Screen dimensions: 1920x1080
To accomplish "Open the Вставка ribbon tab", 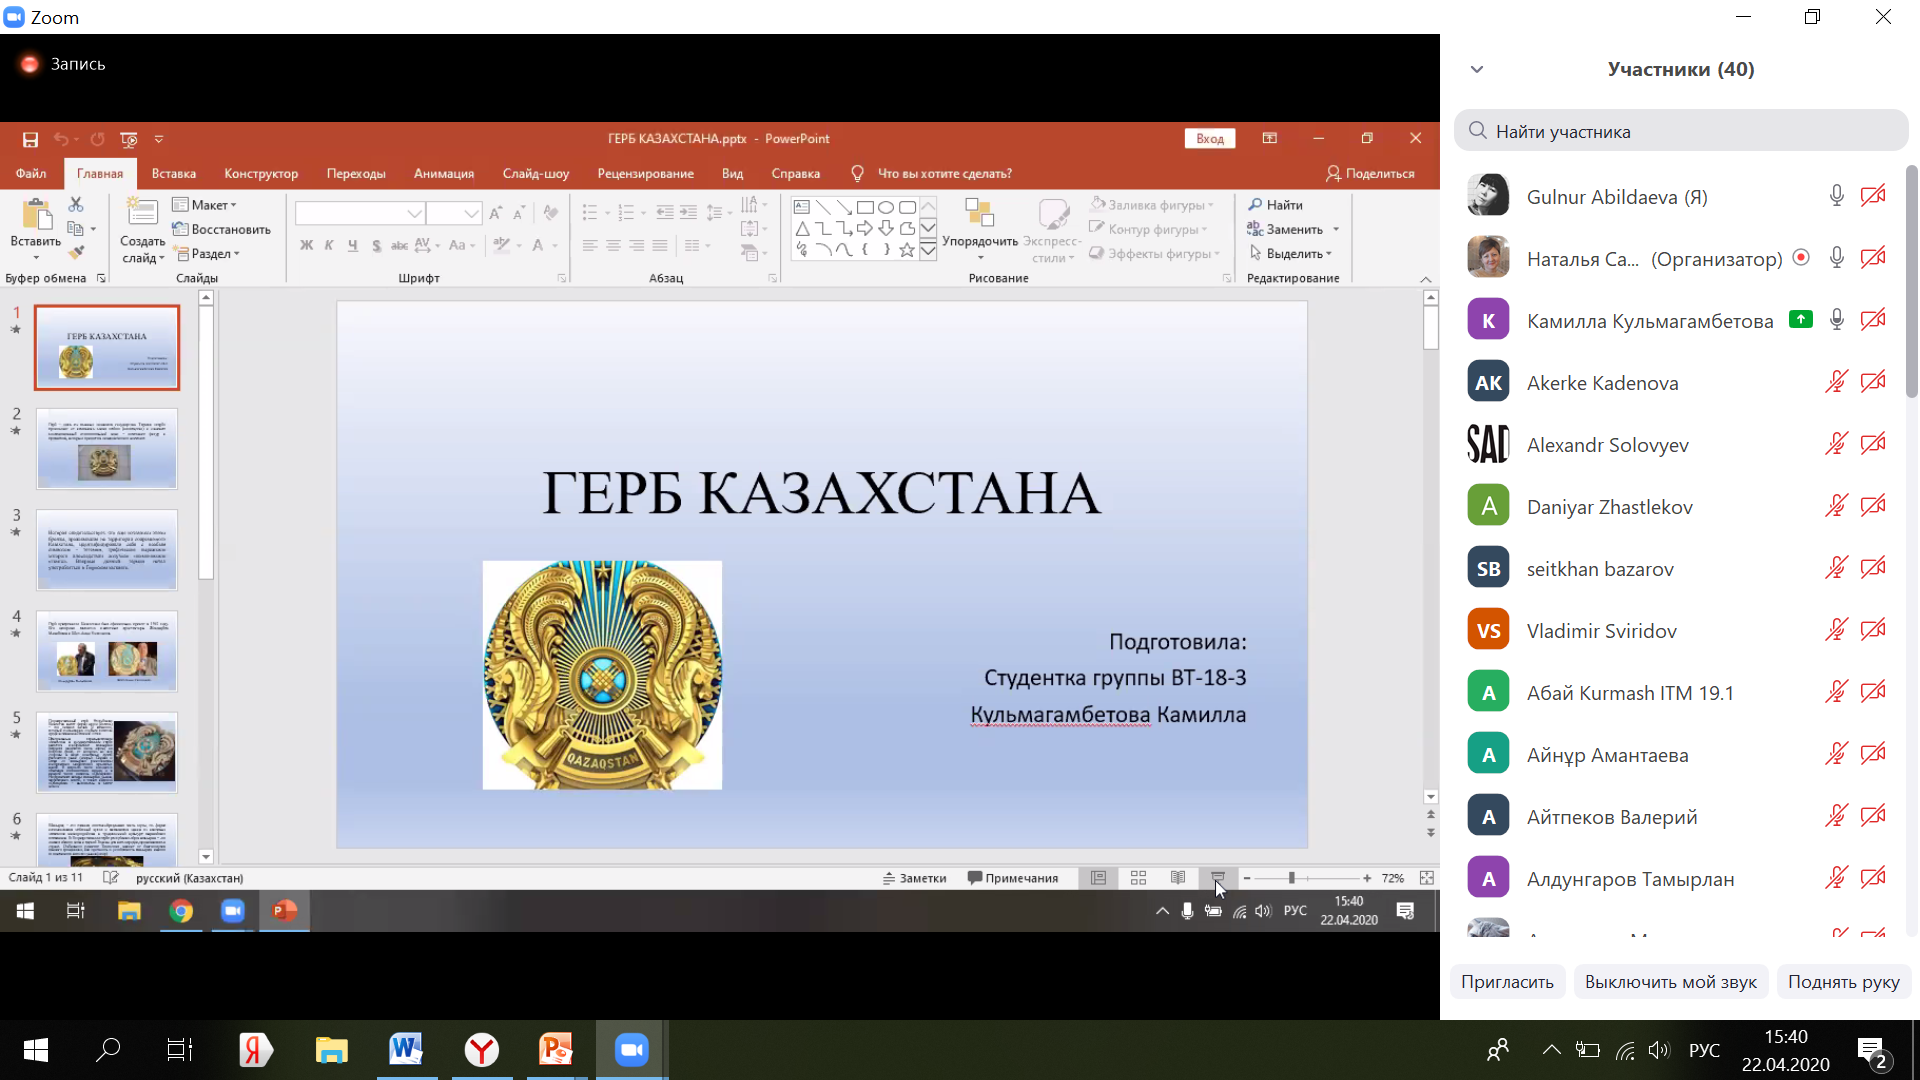I will [174, 174].
